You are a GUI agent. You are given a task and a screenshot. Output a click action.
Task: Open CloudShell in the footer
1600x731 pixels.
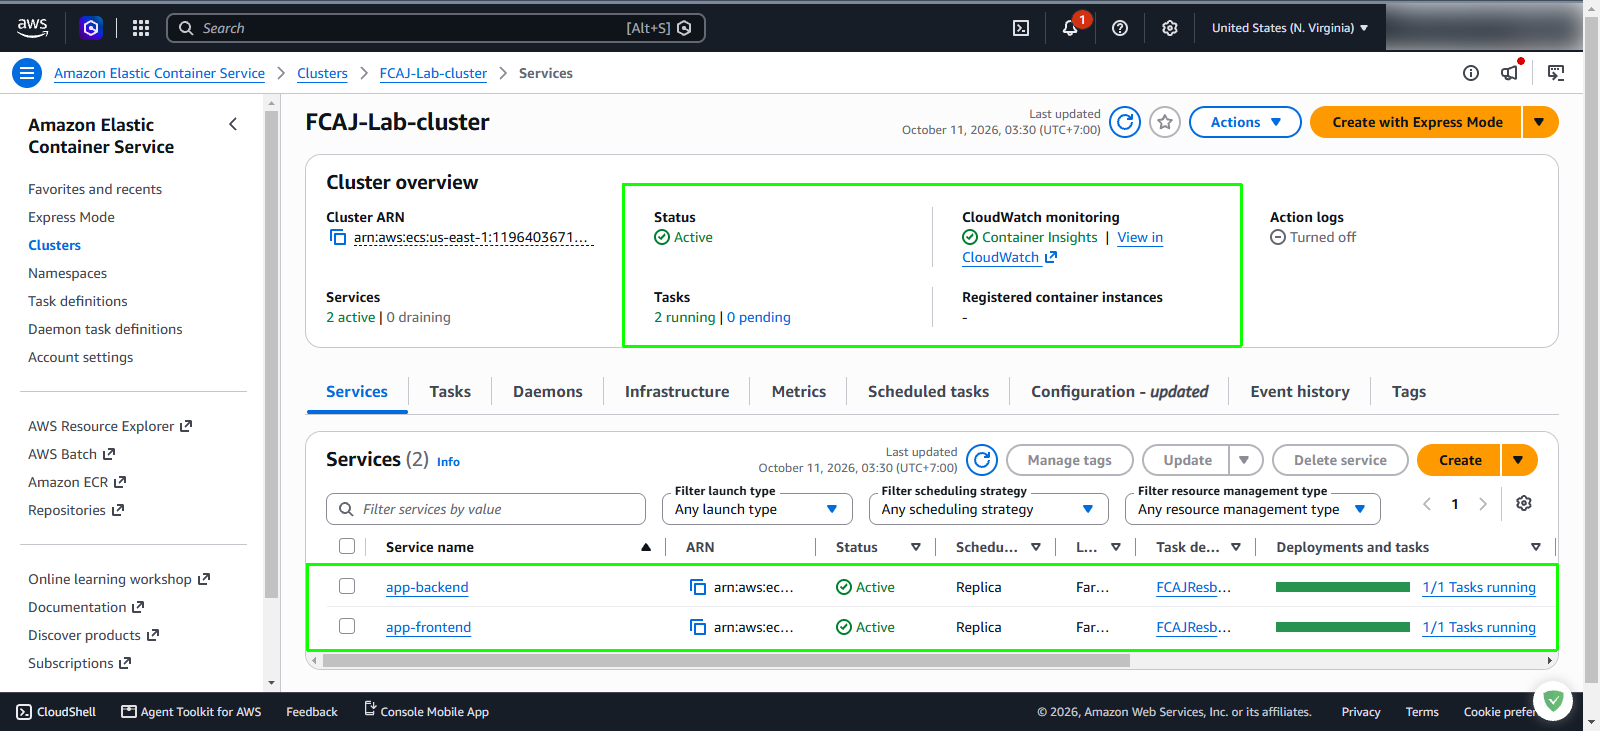pos(57,712)
